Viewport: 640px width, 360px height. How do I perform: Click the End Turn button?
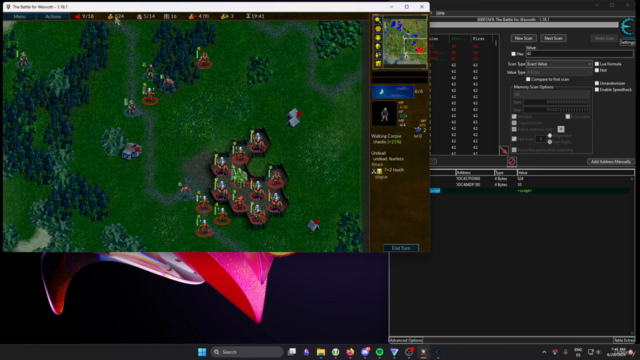(x=401, y=248)
